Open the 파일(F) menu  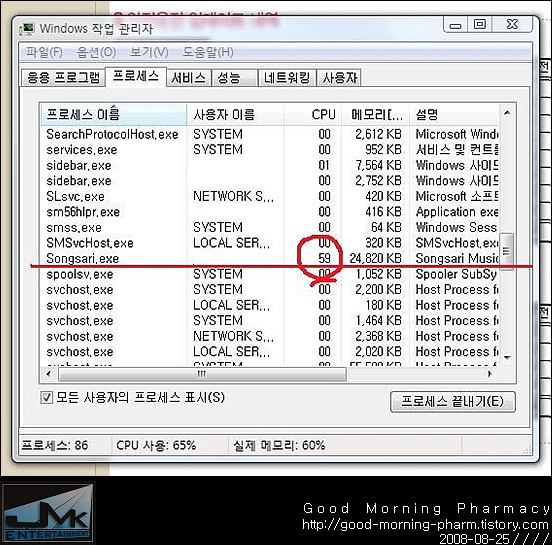(x=44, y=53)
